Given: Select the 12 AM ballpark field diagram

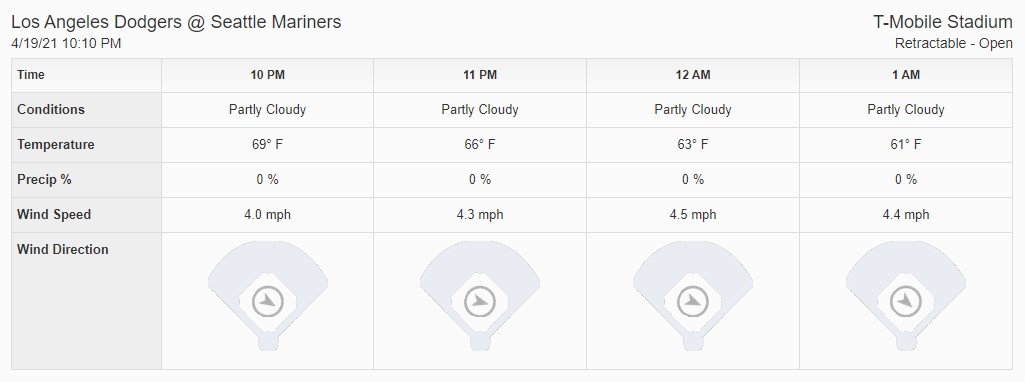Looking at the screenshot, I should (x=693, y=296).
